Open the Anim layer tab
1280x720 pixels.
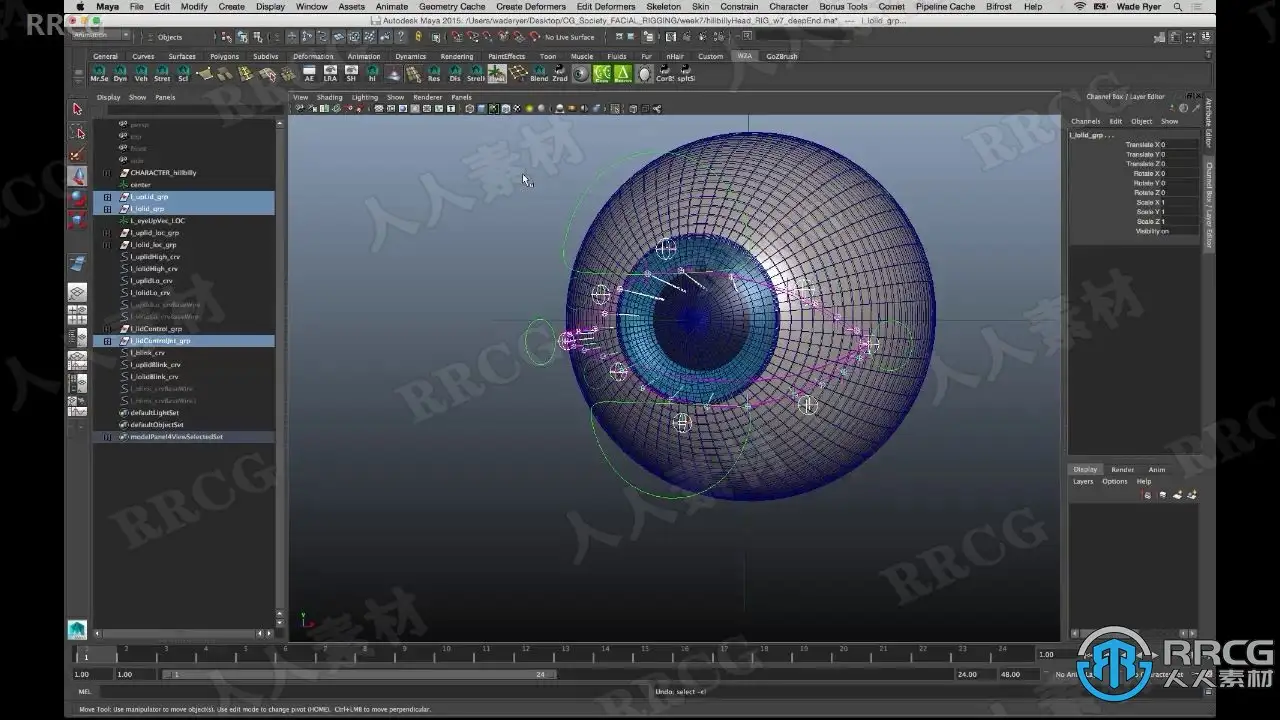pos(1156,469)
